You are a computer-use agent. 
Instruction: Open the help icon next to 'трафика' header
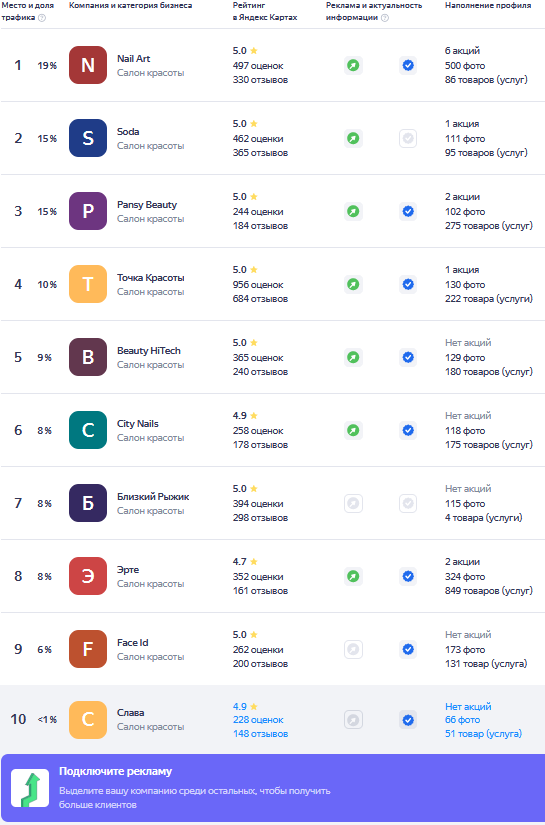pyautogui.click(x=42, y=18)
